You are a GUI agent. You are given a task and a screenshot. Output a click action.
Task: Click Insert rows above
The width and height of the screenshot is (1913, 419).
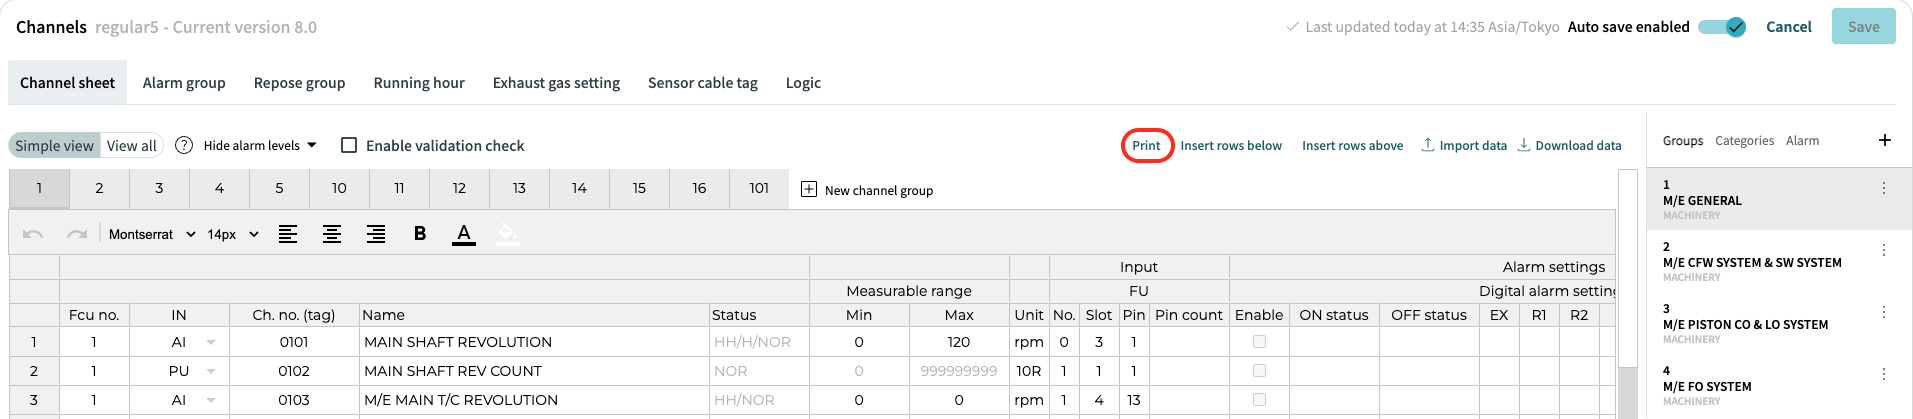point(1352,145)
